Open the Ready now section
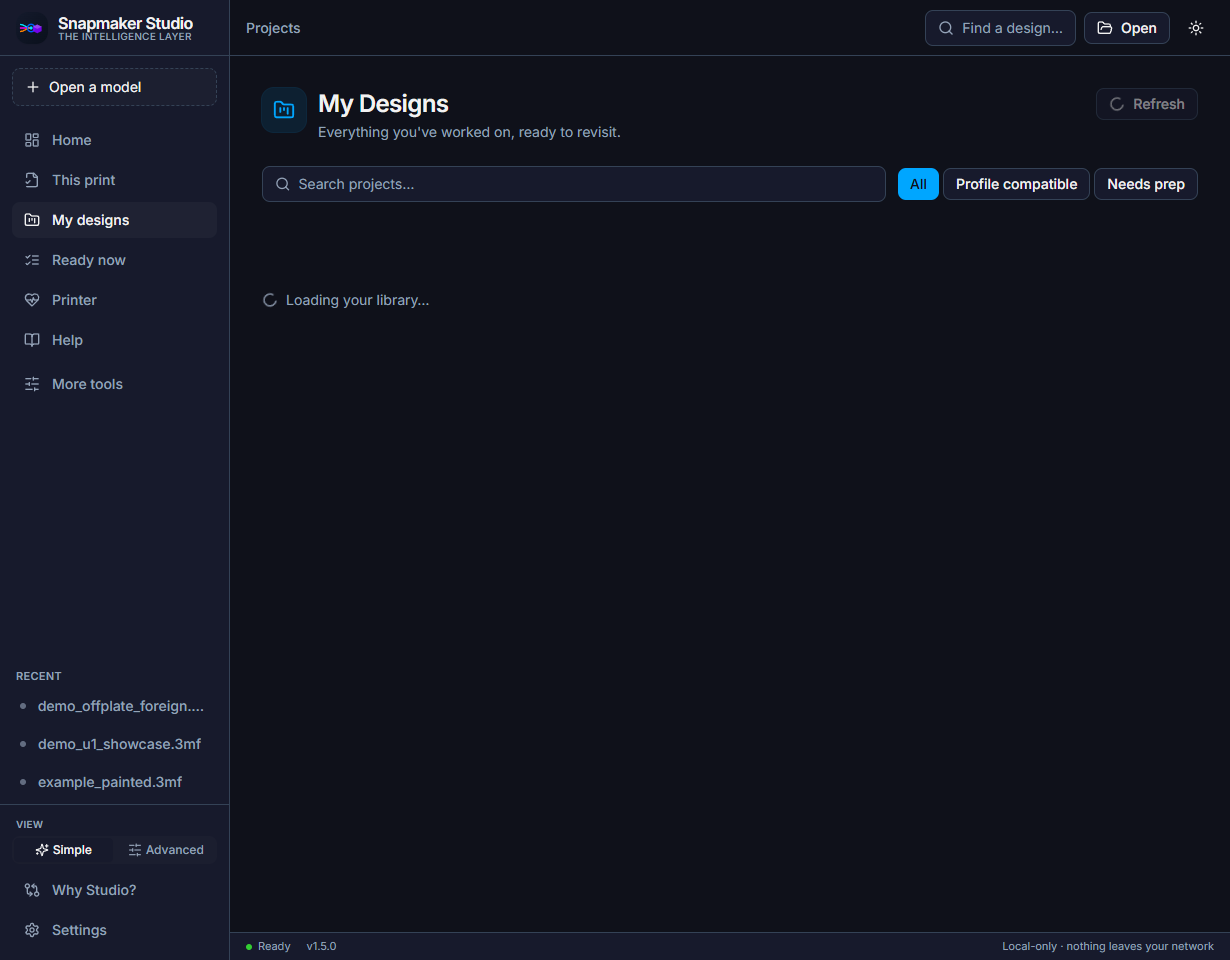Screen dimensions: 1230x960 coord(114,260)
